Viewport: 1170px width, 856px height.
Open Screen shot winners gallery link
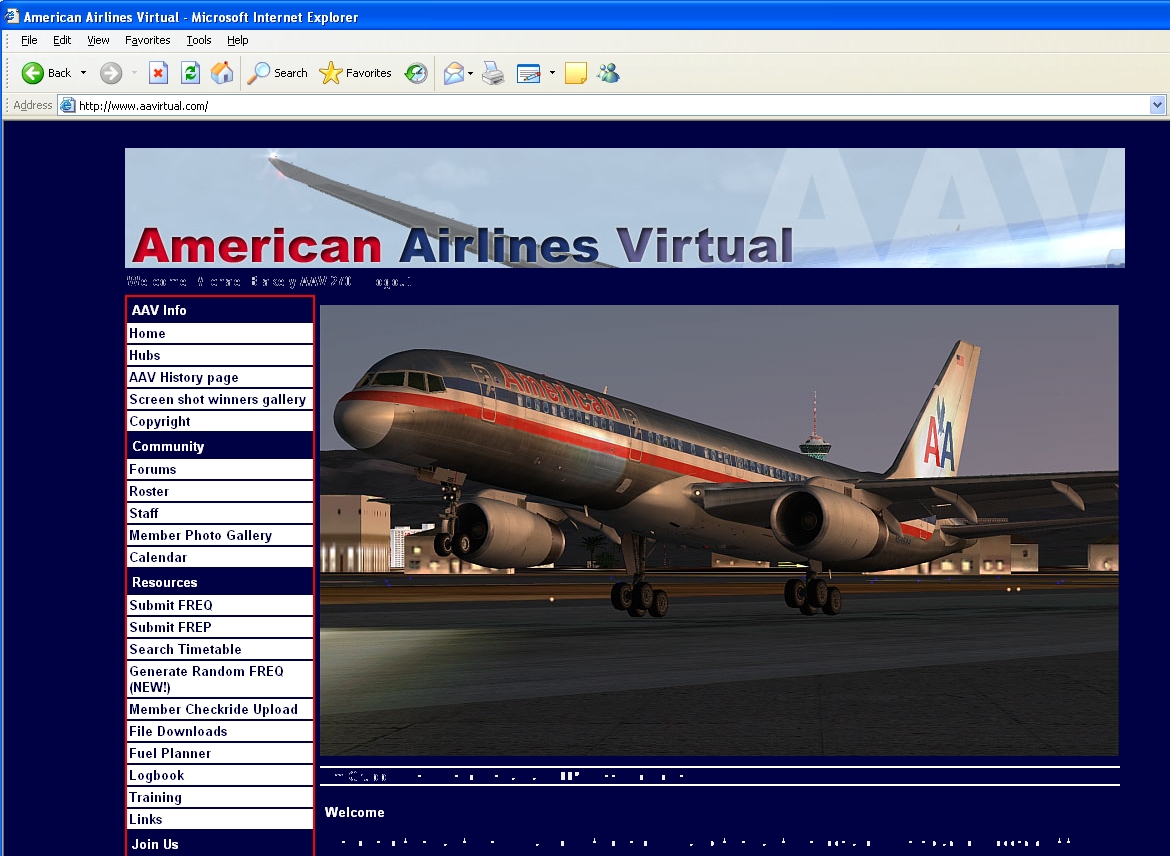coord(219,399)
